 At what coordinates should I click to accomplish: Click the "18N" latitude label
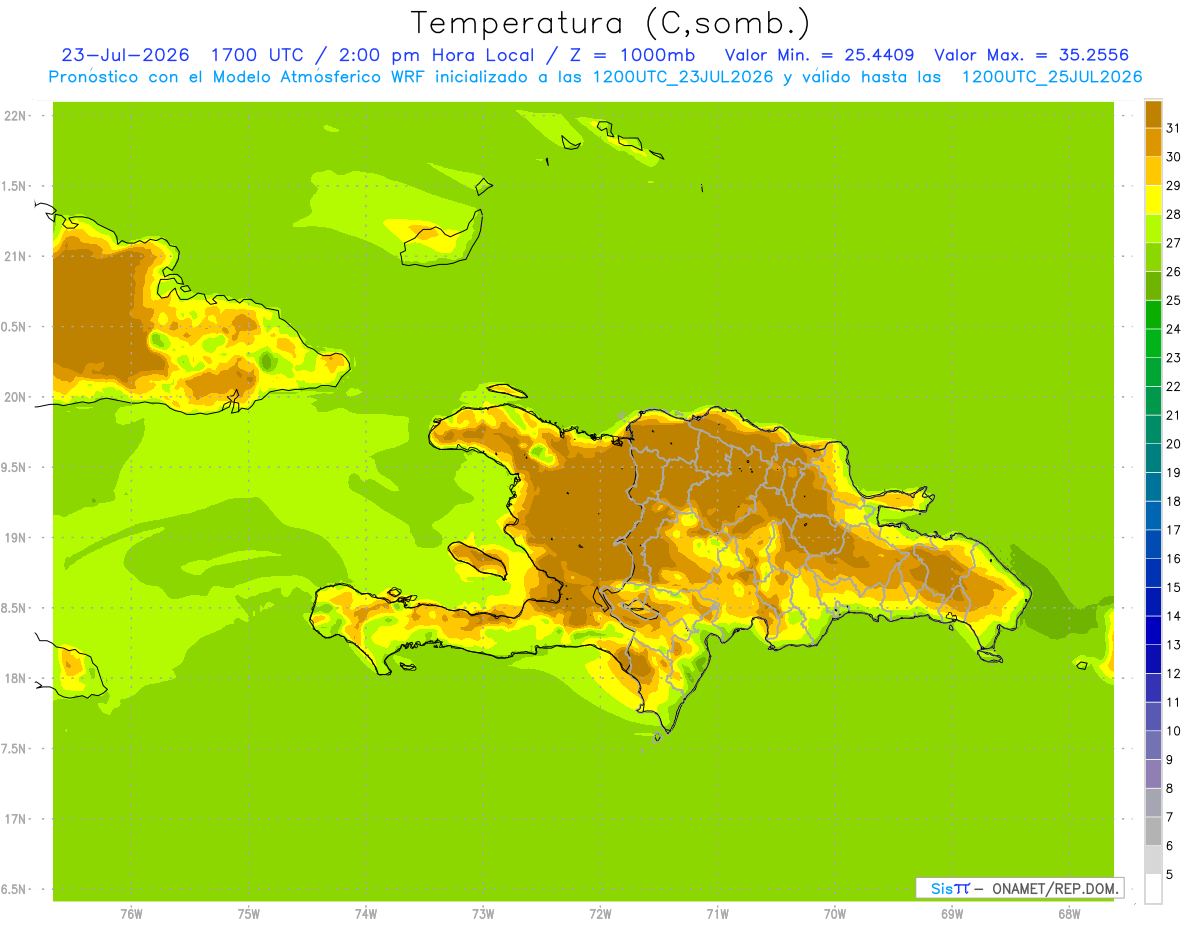coord(14,678)
